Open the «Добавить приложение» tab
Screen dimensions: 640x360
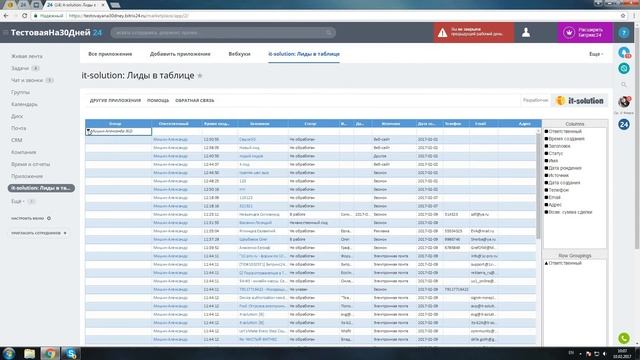(180, 54)
